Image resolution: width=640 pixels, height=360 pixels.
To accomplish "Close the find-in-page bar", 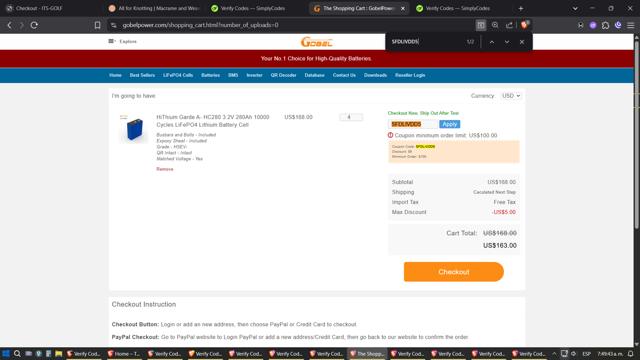I will [x=522, y=42].
